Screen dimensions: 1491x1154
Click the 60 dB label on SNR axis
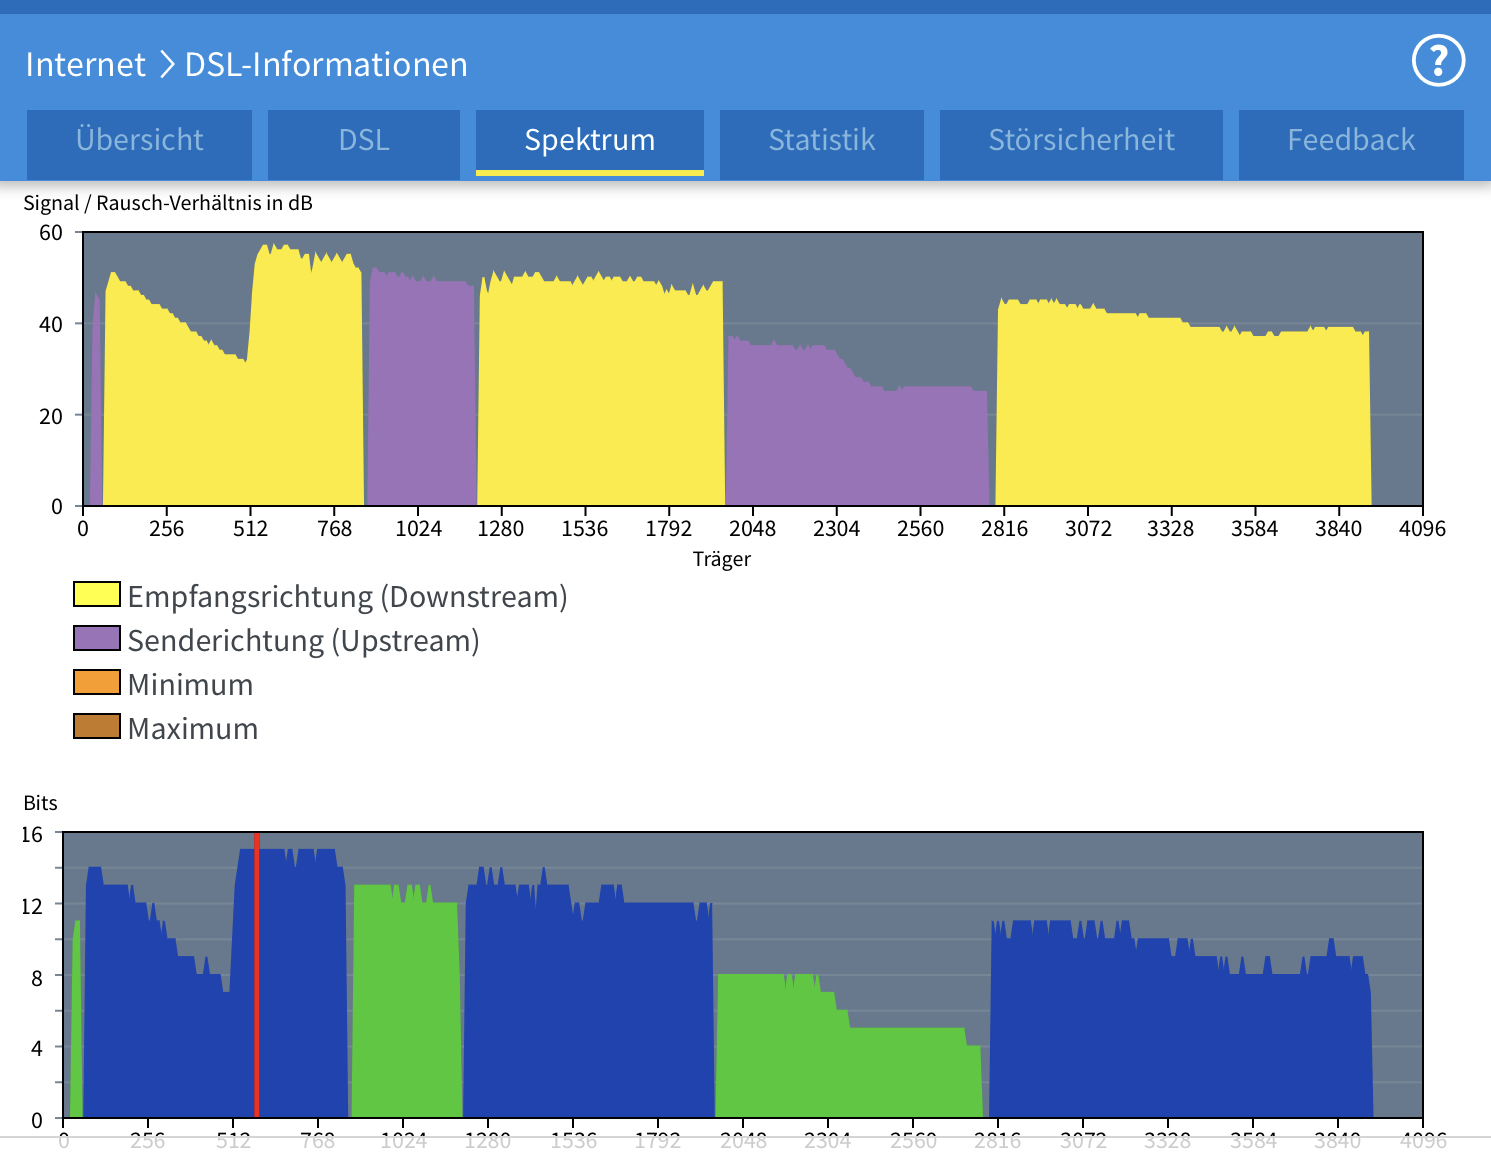click(x=51, y=233)
